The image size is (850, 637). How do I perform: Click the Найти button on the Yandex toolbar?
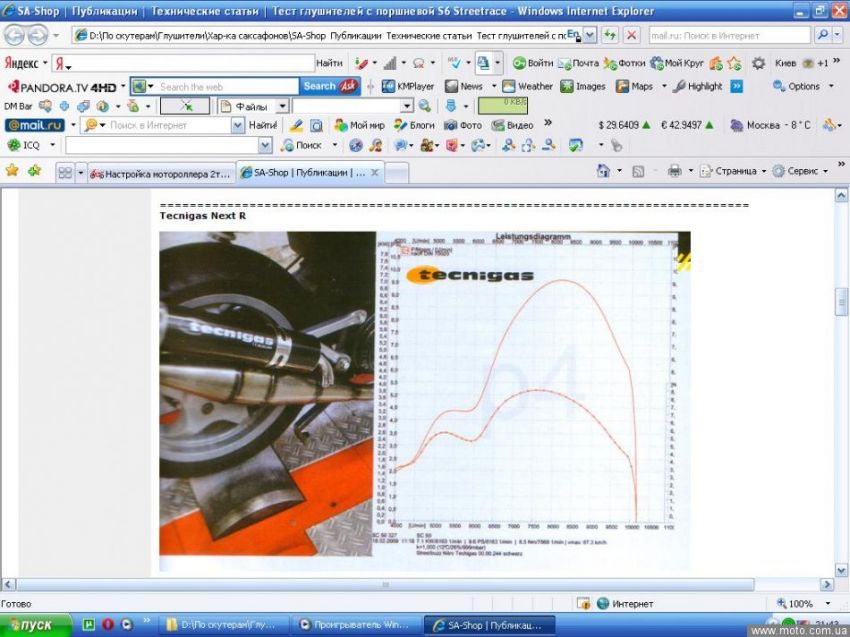pos(330,63)
